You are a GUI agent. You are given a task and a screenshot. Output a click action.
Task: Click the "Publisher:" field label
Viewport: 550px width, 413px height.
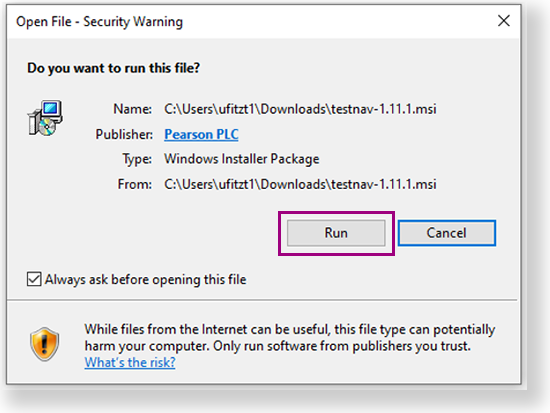[124, 134]
